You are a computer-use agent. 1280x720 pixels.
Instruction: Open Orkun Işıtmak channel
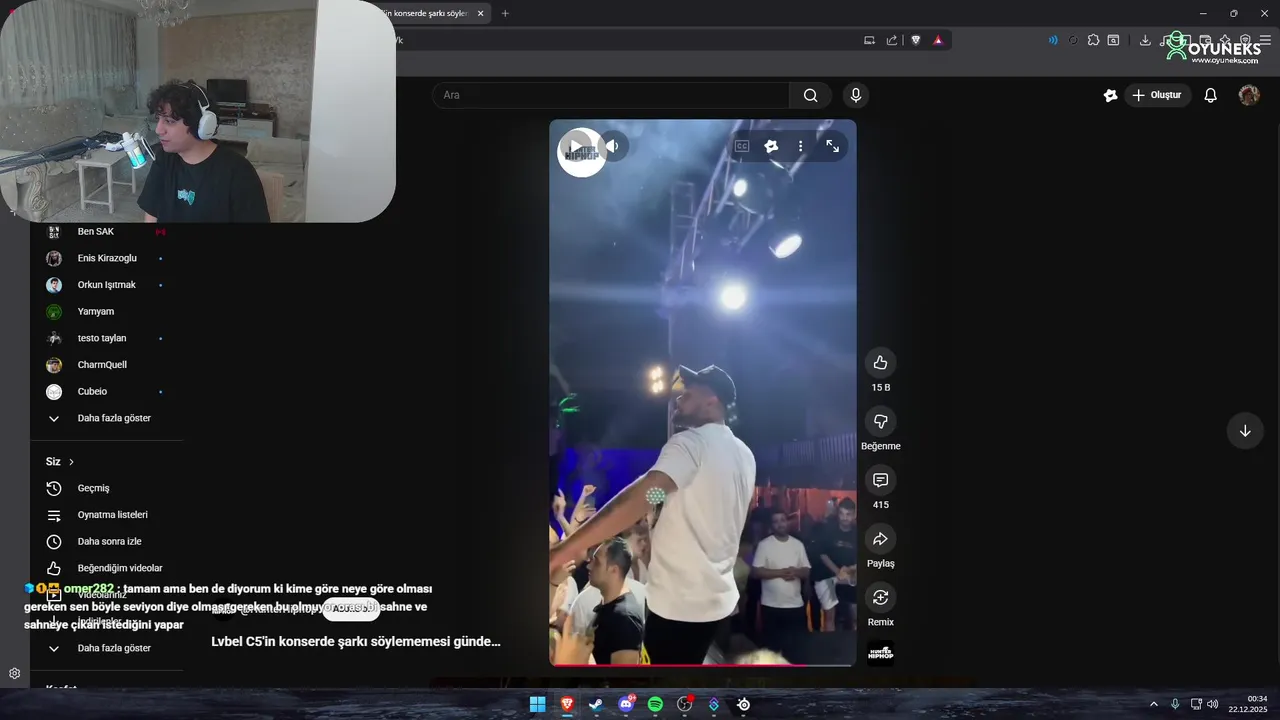(107, 285)
